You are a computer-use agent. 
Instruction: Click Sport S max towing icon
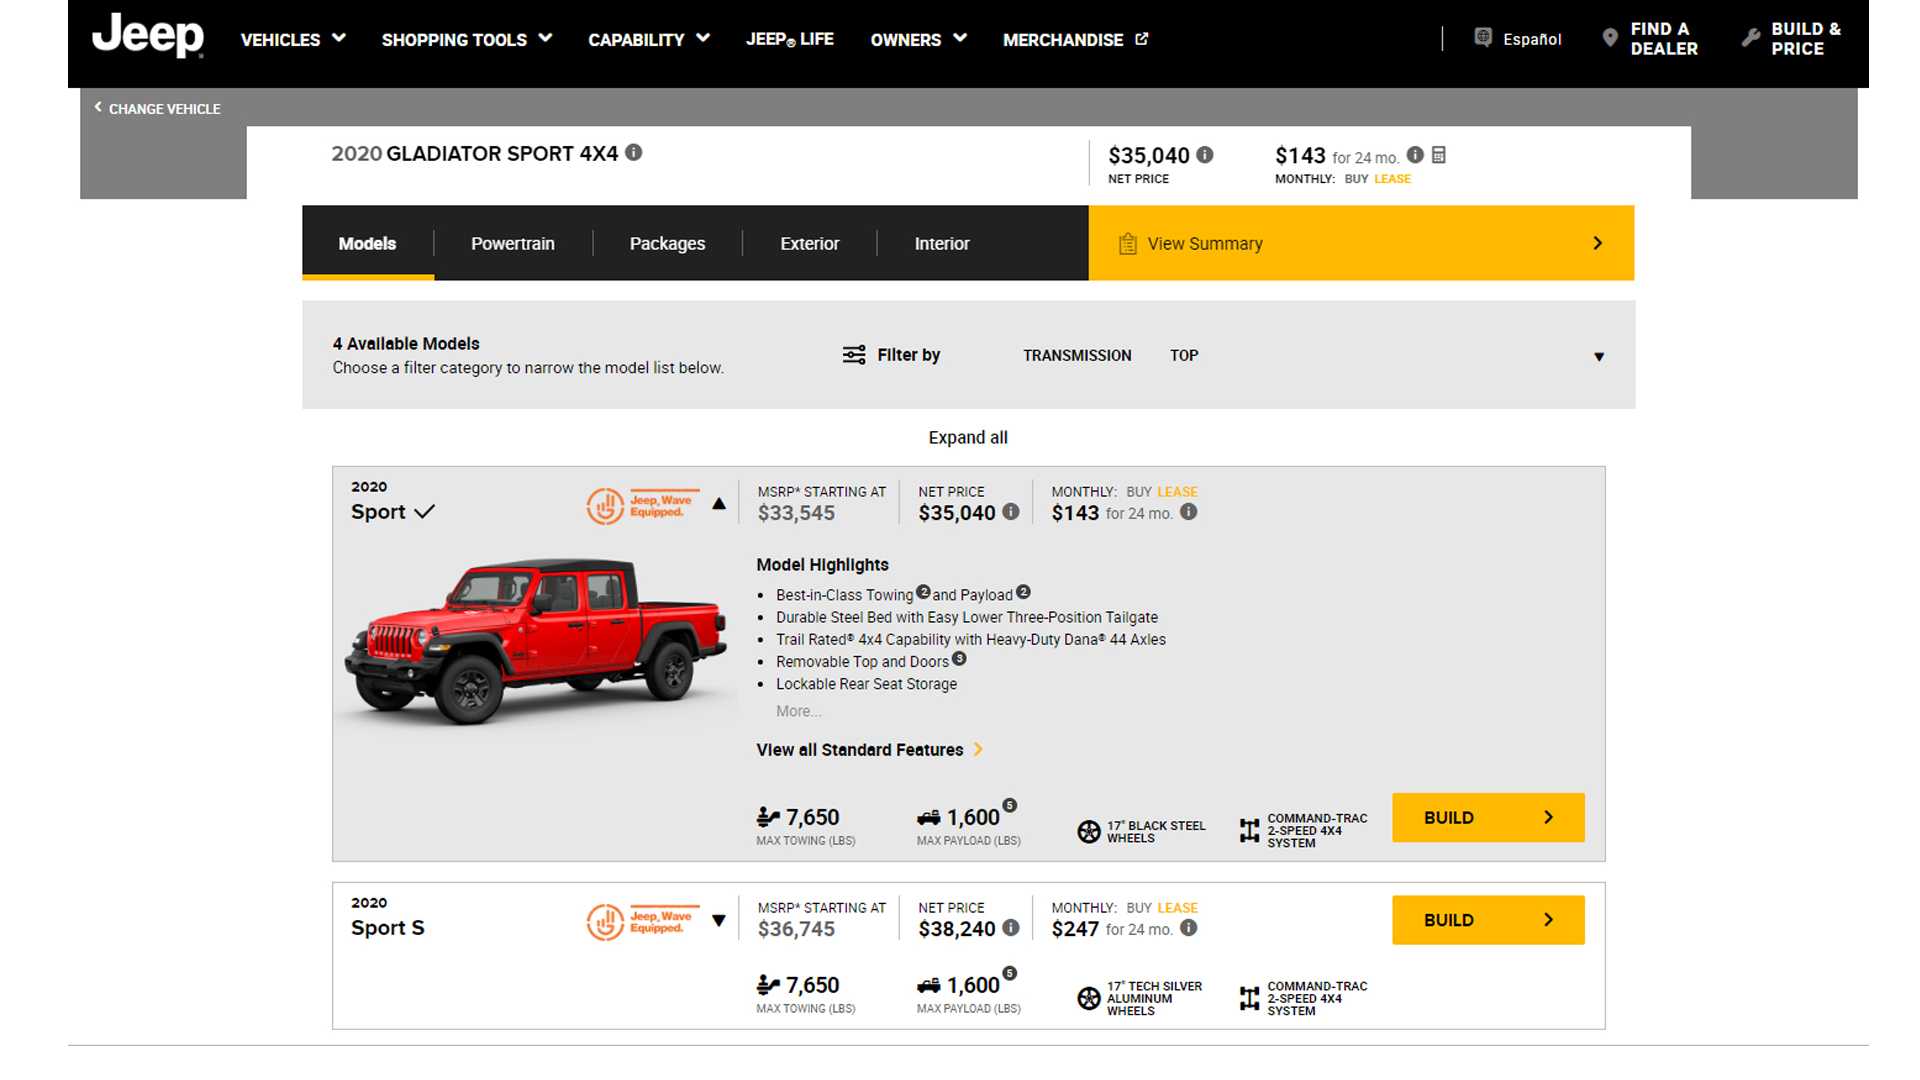767,985
